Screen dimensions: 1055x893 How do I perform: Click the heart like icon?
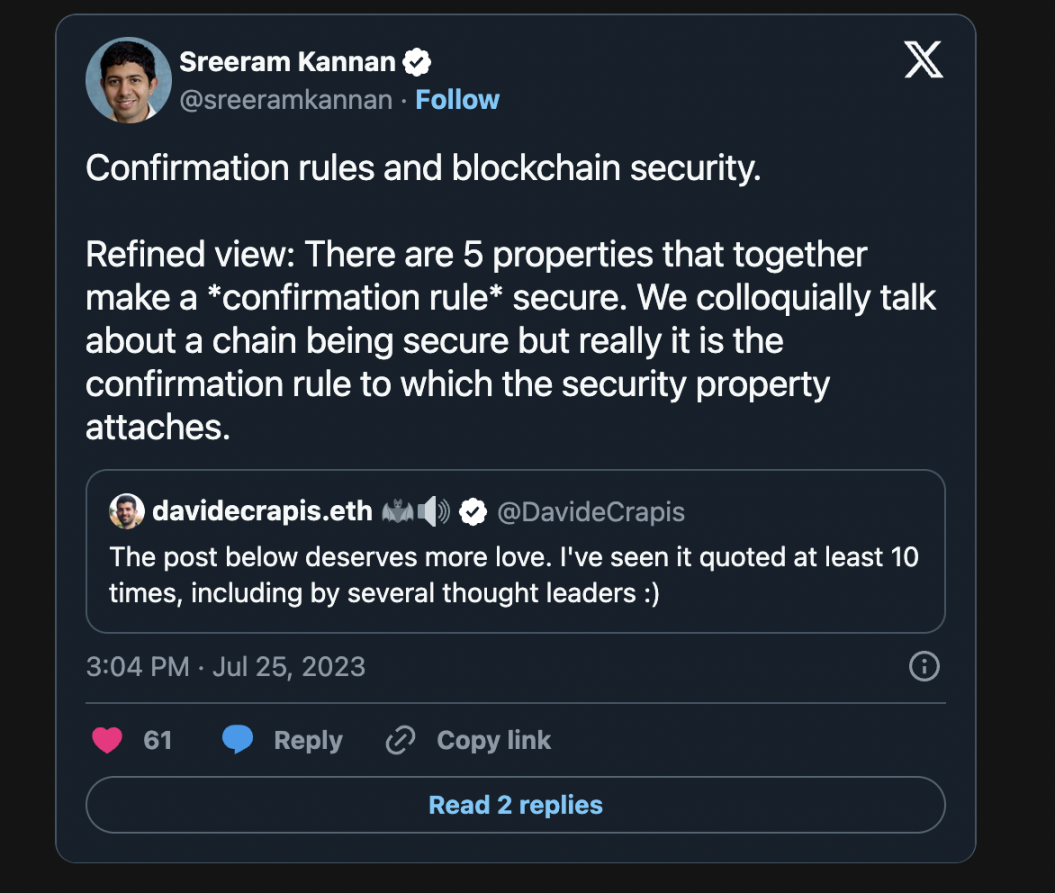107,740
